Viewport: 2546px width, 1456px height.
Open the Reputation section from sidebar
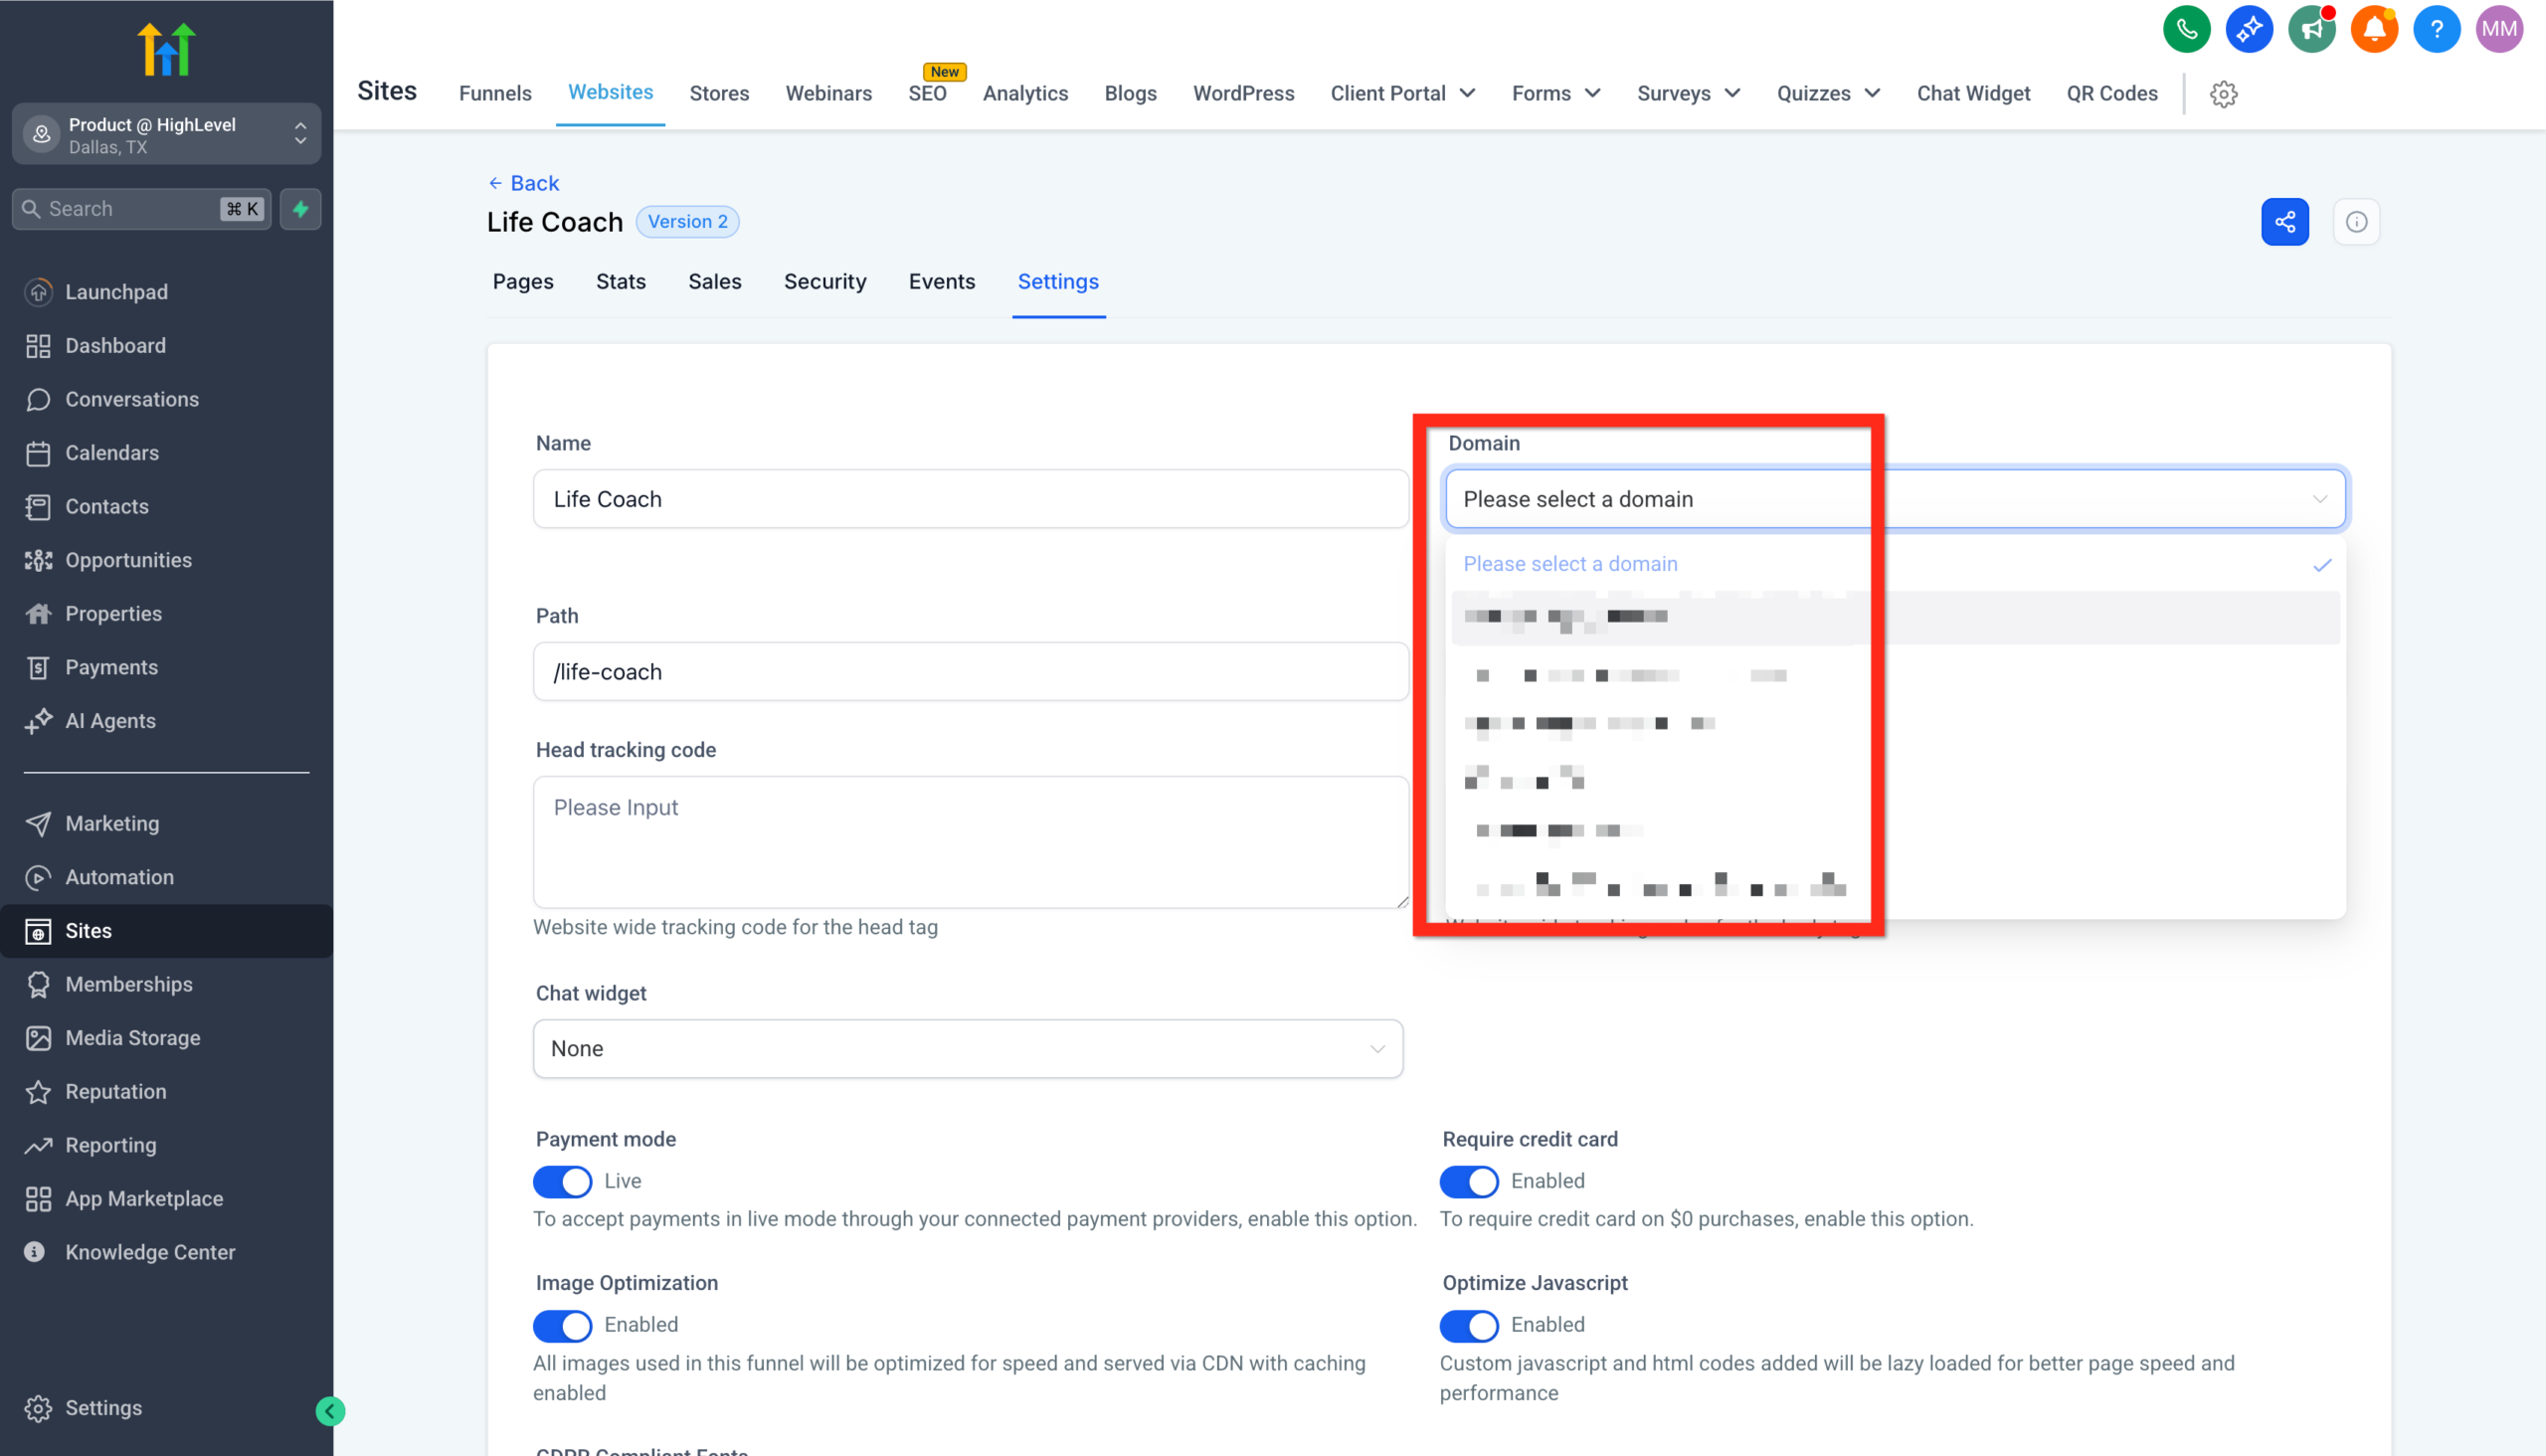click(x=114, y=1091)
